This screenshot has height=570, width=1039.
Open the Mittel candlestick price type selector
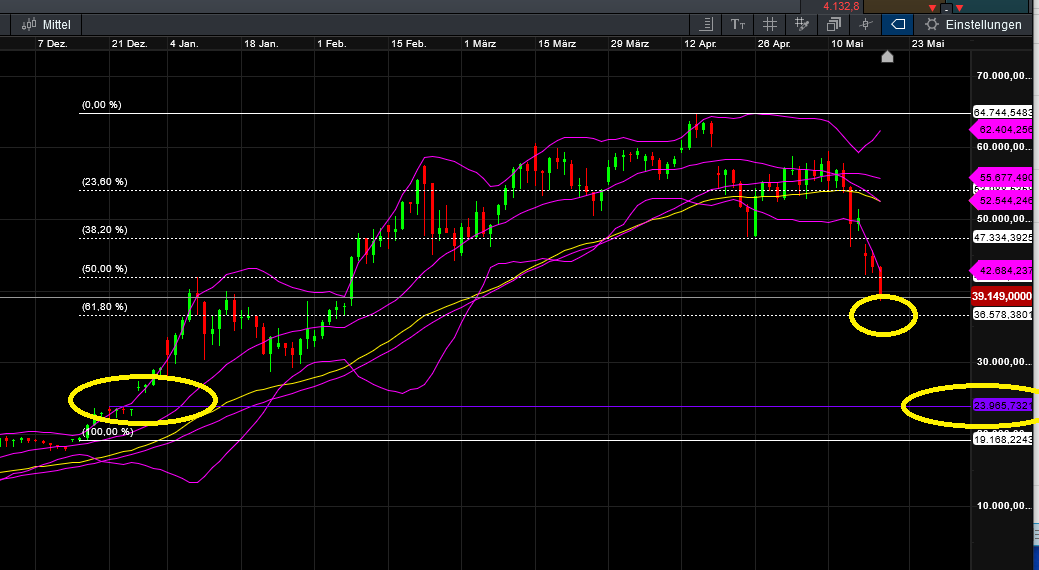pos(46,25)
